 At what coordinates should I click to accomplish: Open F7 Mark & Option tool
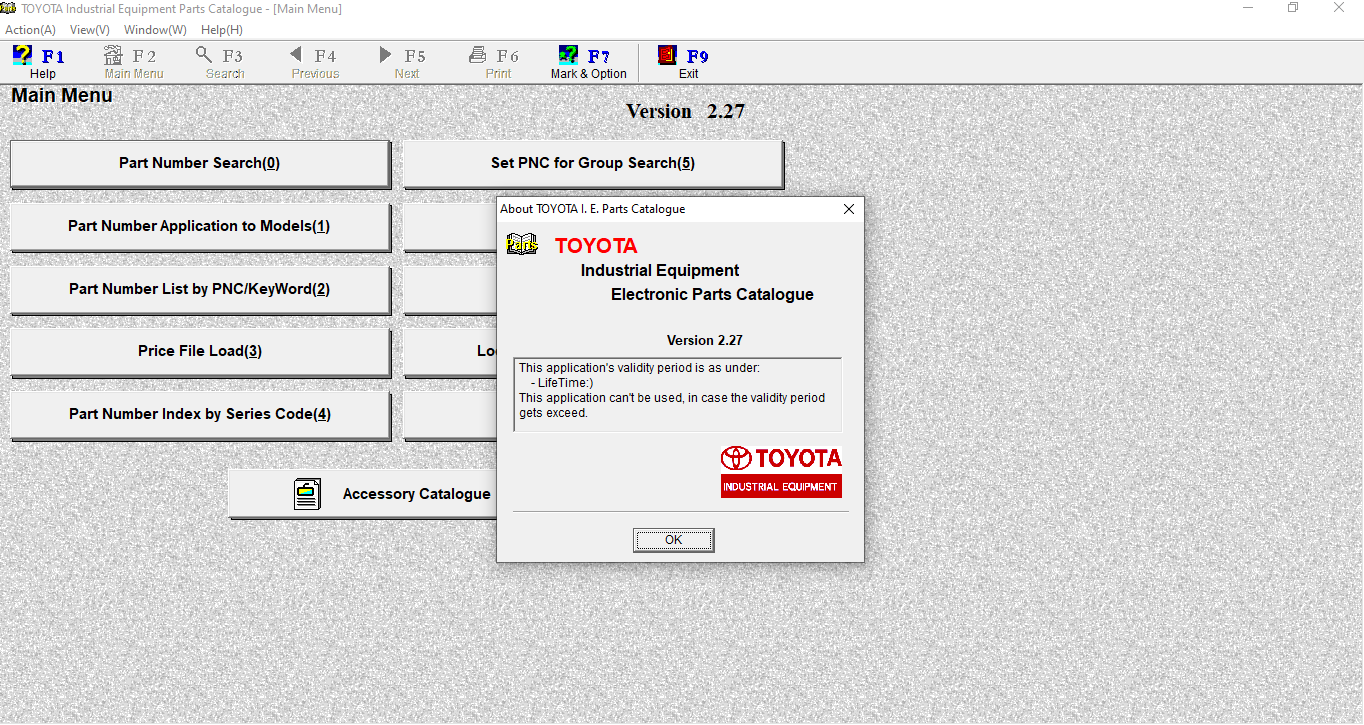coord(567,54)
